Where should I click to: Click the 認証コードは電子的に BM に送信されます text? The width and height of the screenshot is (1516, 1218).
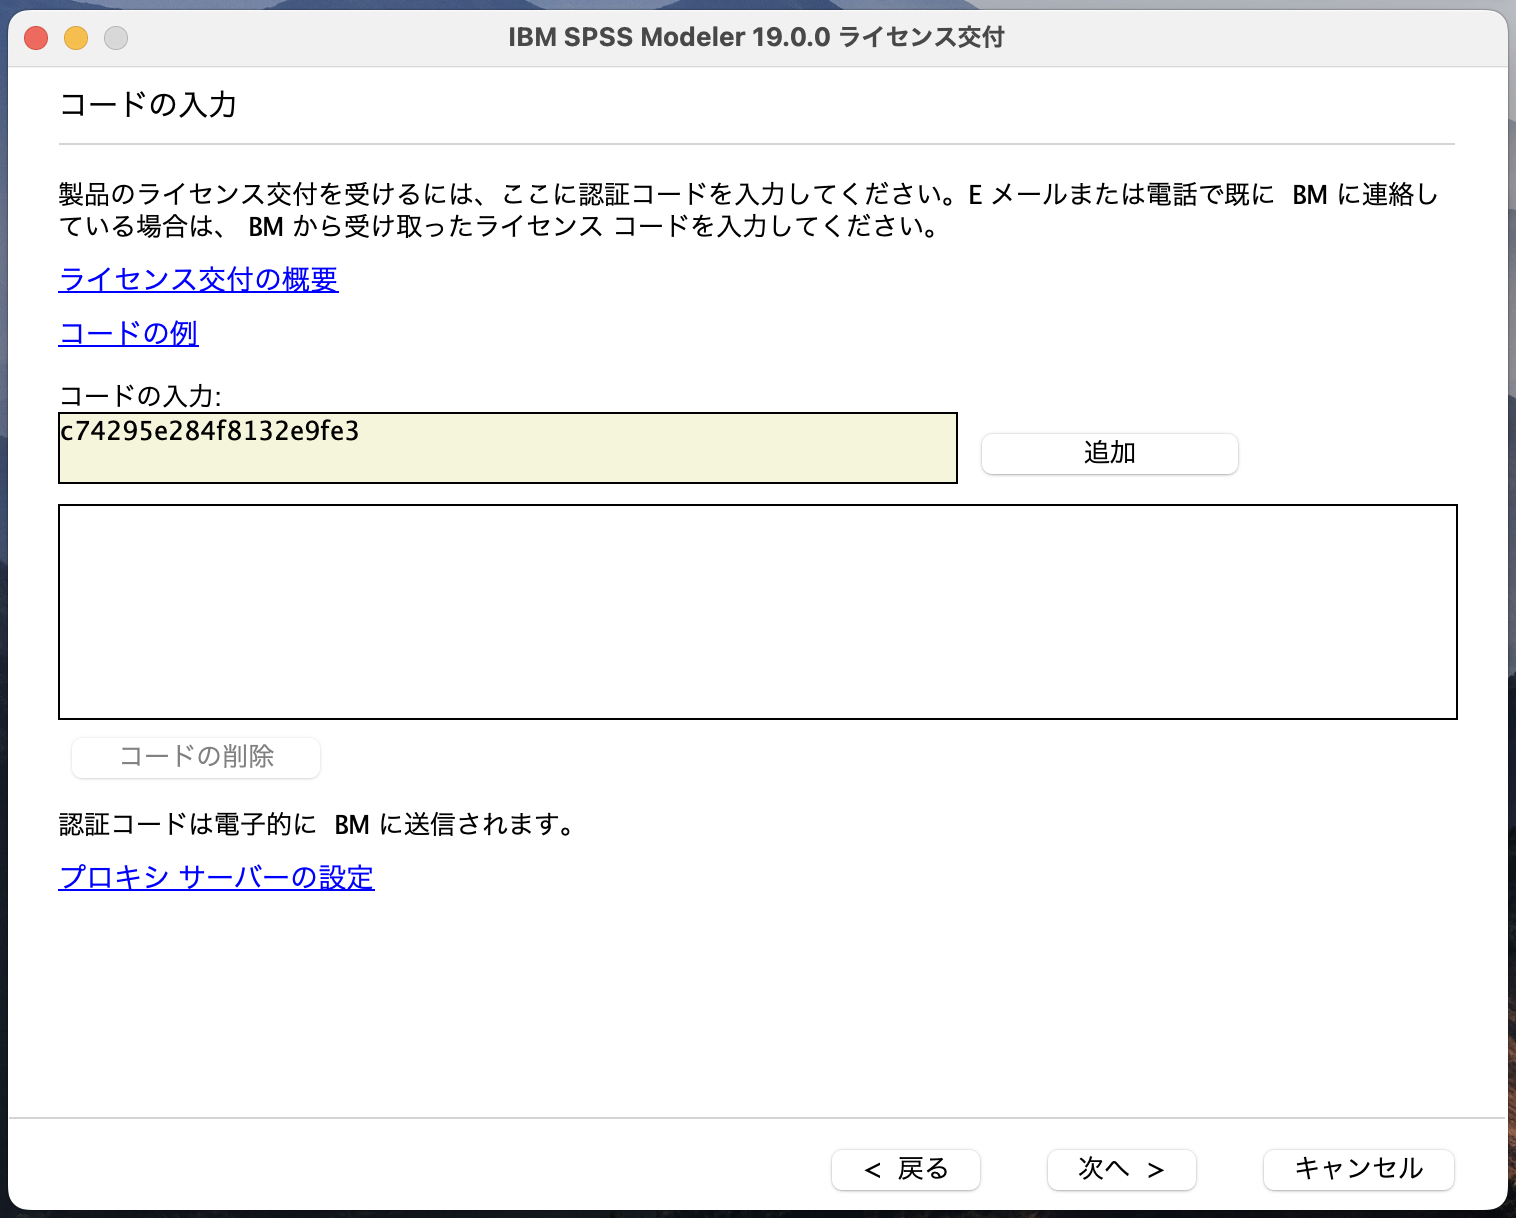click(x=316, y=824)
